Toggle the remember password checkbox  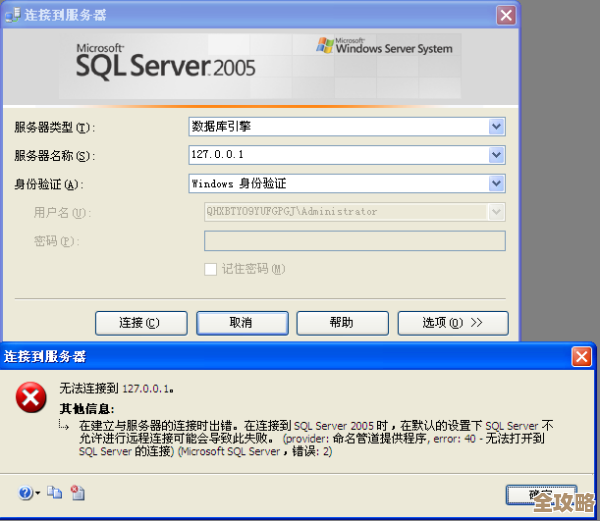coord(210,269)
